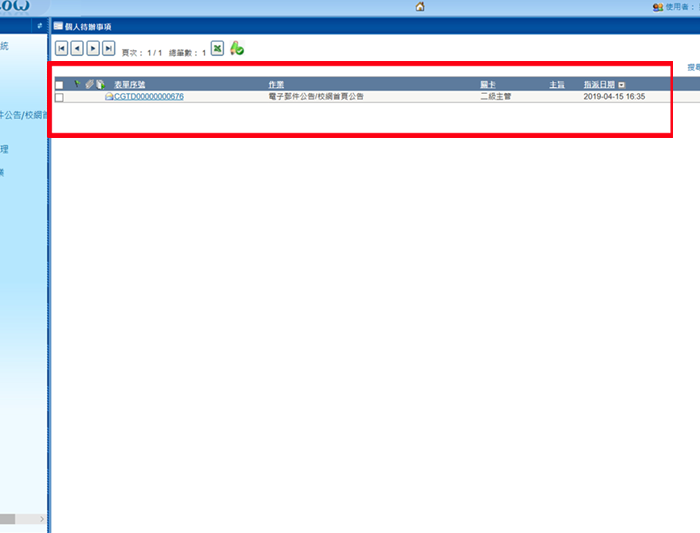Sort by the 關卡 column header

[x=488, y=85]
